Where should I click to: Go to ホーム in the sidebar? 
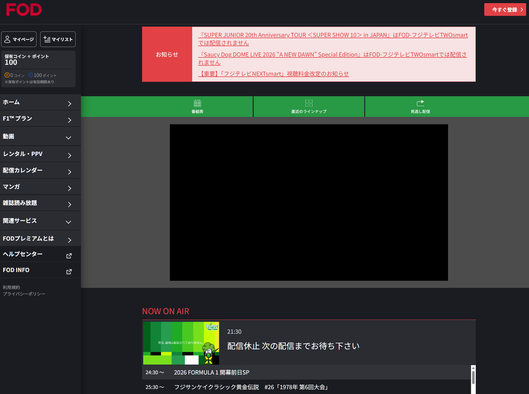click(x=40, y=103)
